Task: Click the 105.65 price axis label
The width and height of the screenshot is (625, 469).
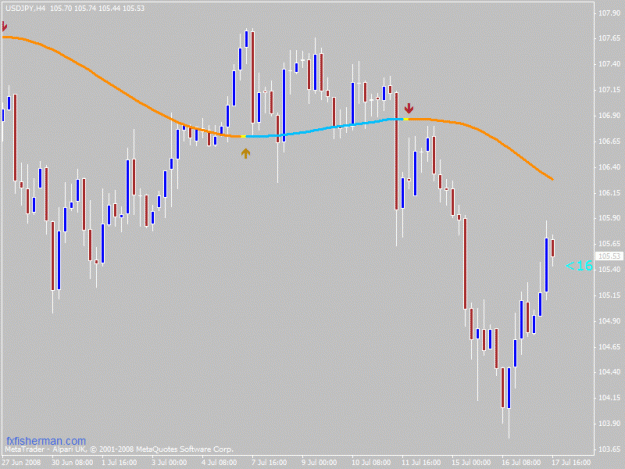Action: tap(609, 244)
